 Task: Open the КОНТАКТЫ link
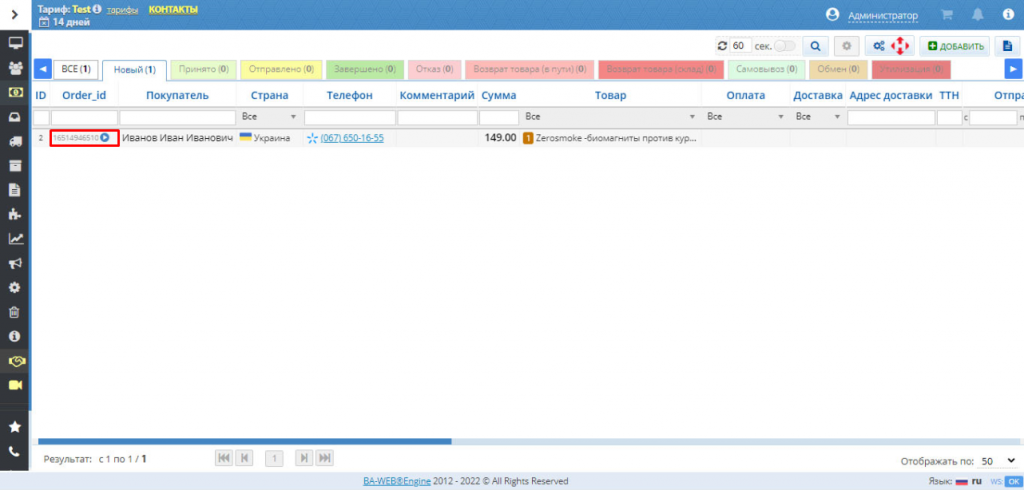coord(173,10)
